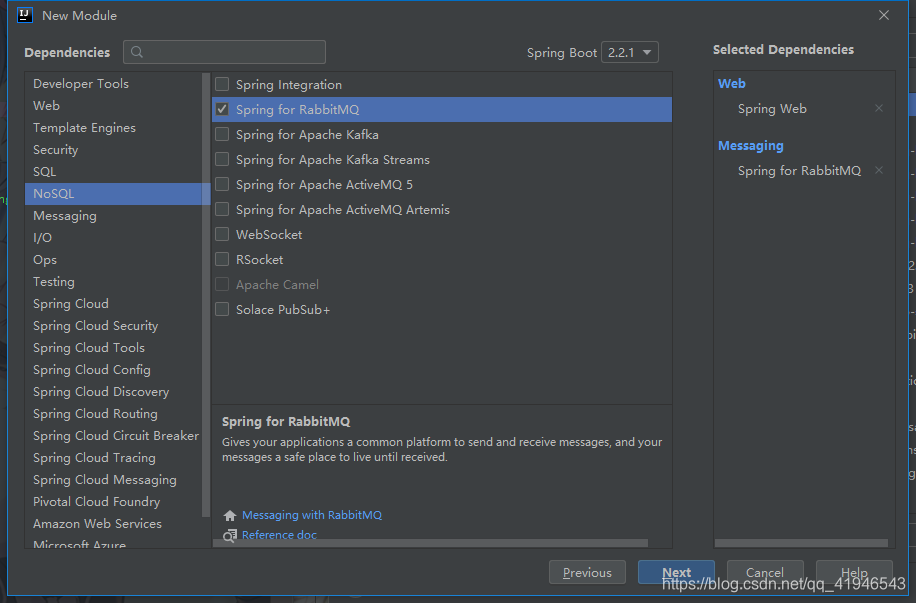Select the Amazon Web Services category
Viewport: 916px width, 603px height.
[x=113, y=524]
